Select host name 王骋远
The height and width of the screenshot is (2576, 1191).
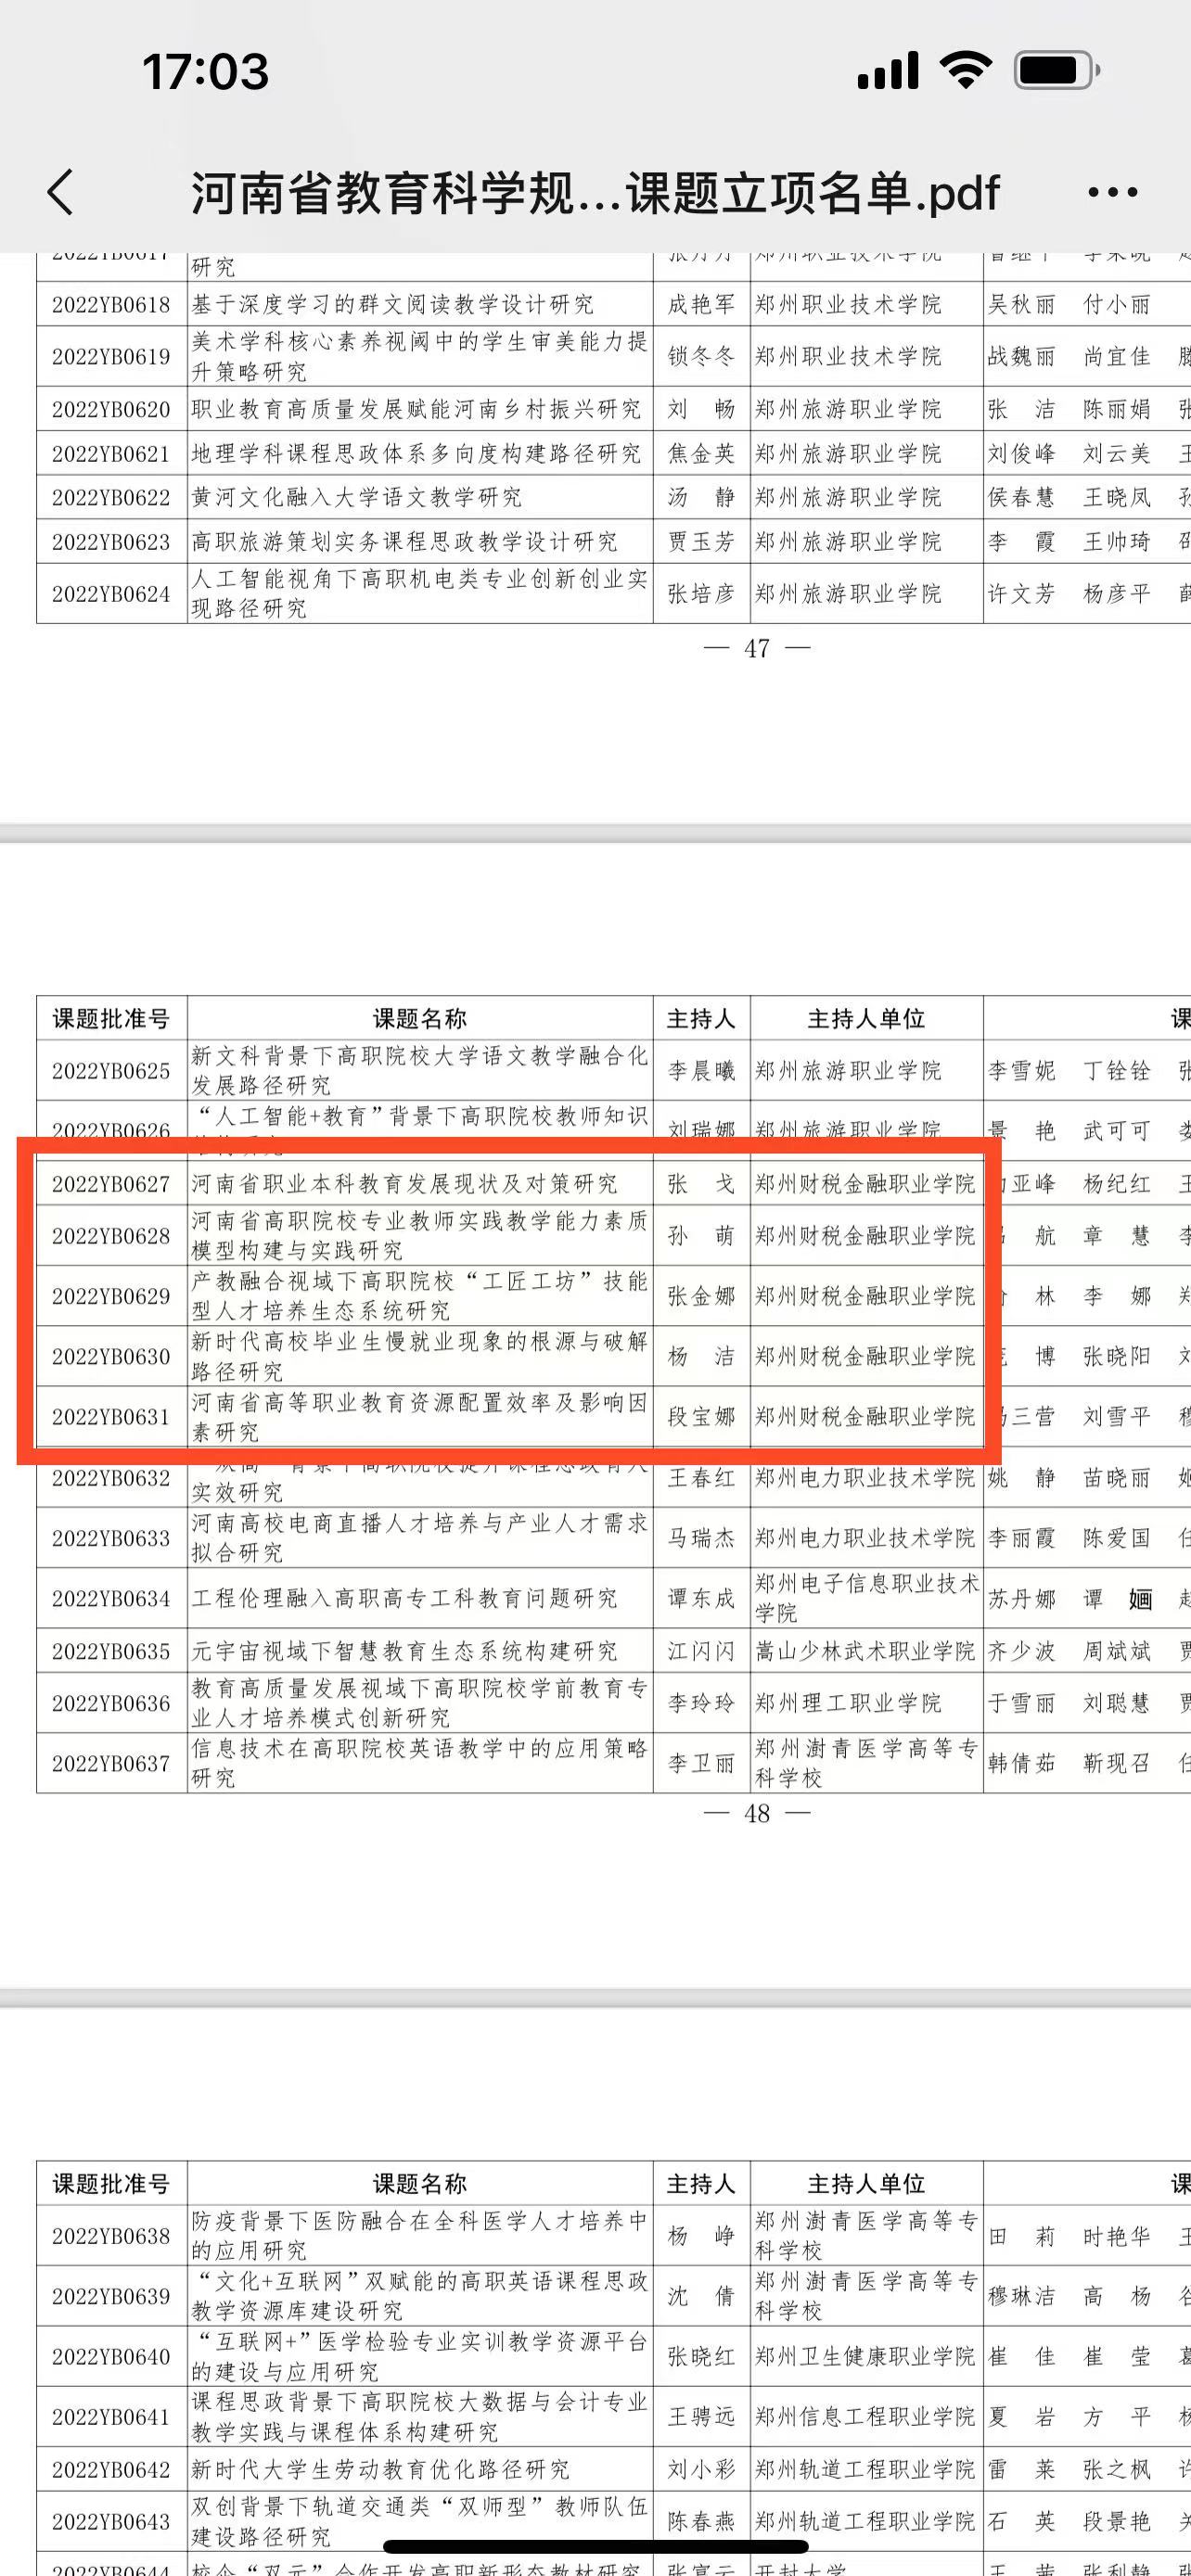pos(701,2417)
